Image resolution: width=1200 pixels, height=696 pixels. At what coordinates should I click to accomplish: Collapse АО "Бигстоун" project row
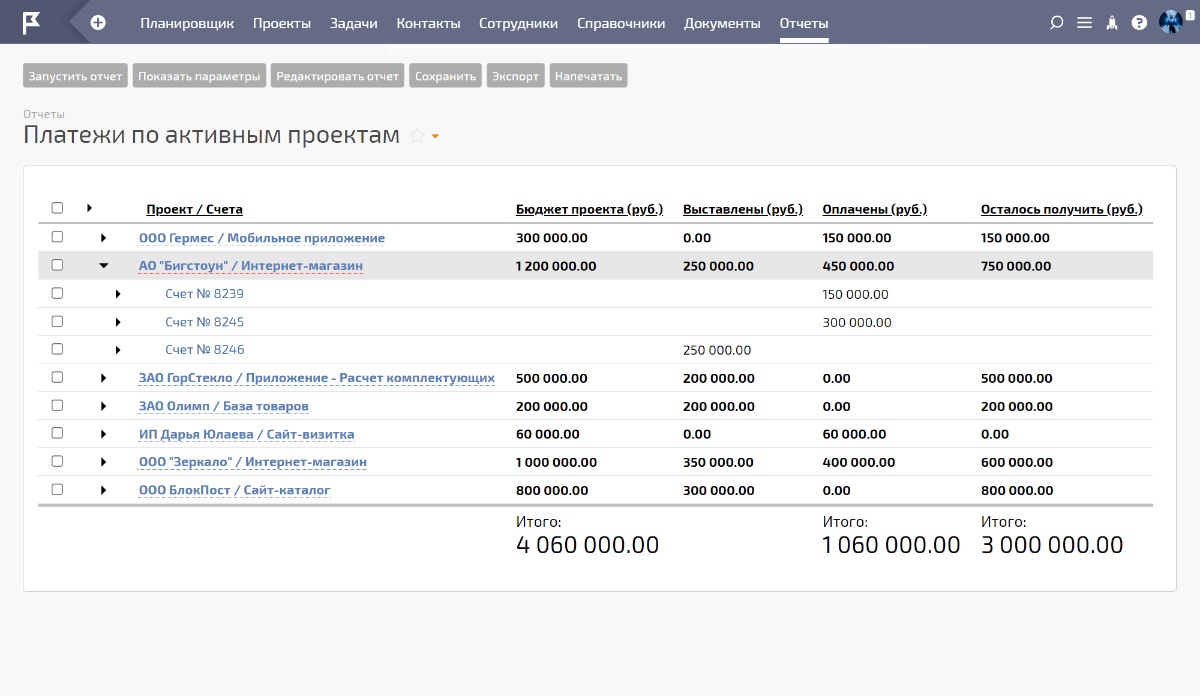coord(103,266)
